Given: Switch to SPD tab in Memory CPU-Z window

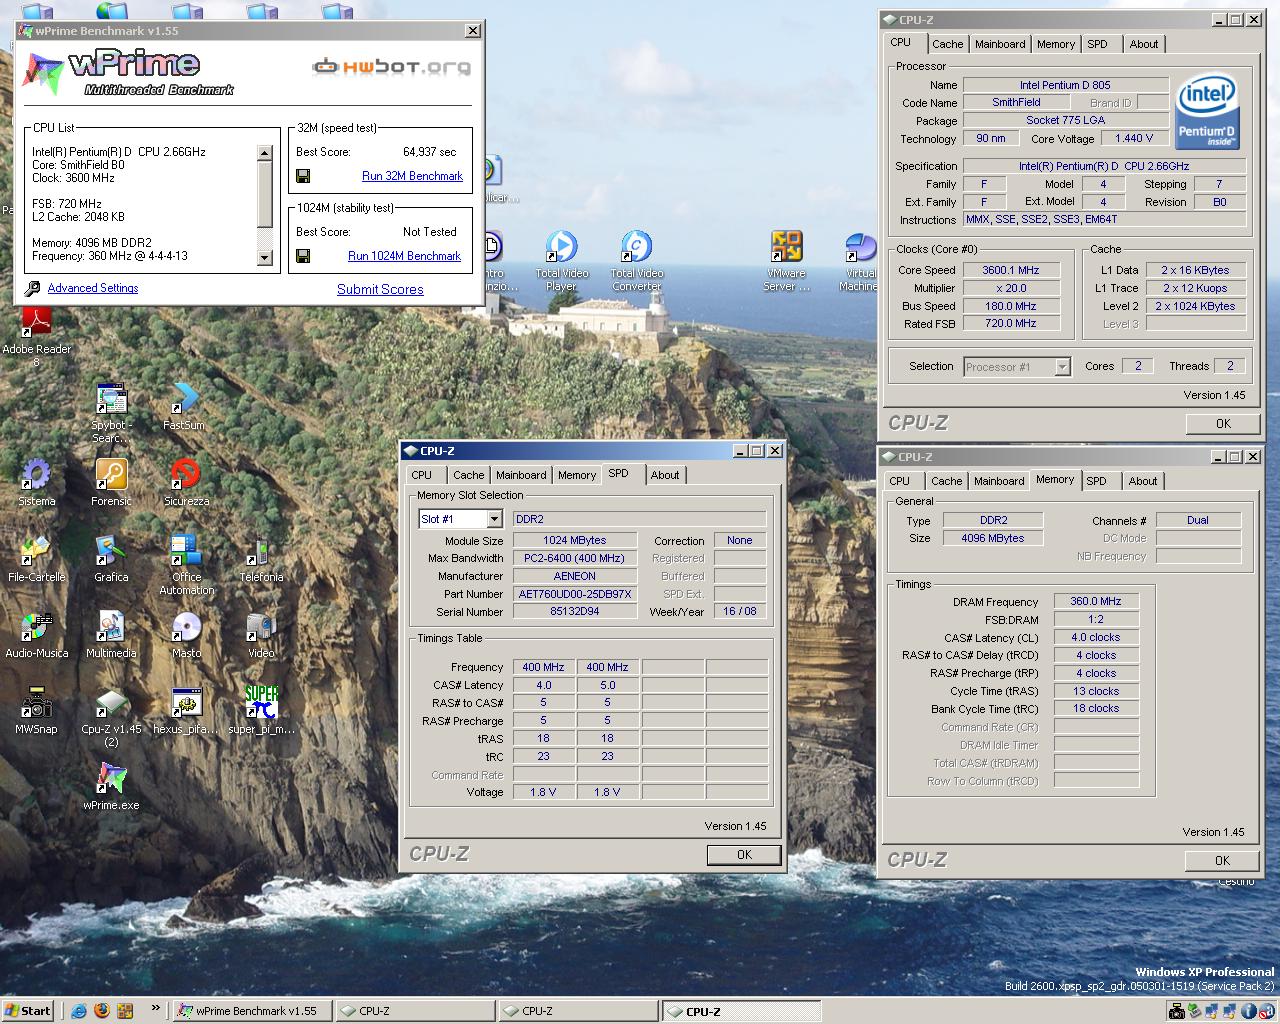Looking at the screenshot, I should click(1097, 481).
